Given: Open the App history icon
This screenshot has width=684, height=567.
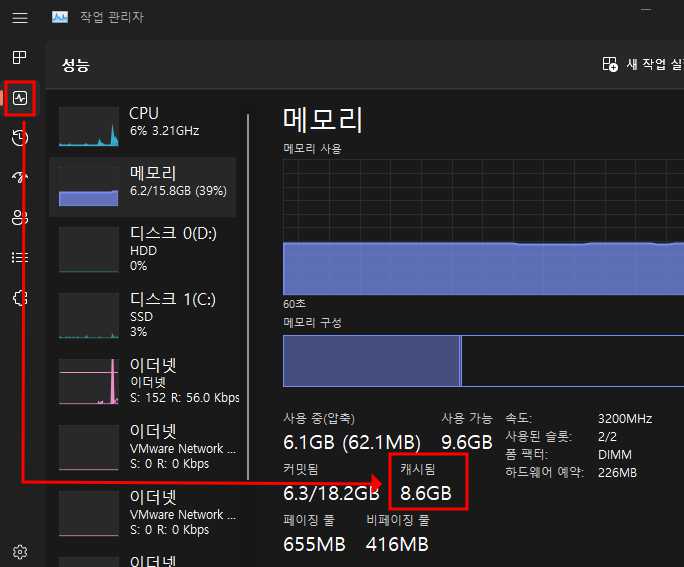Looking at the screenshot, I should point(20,137).
